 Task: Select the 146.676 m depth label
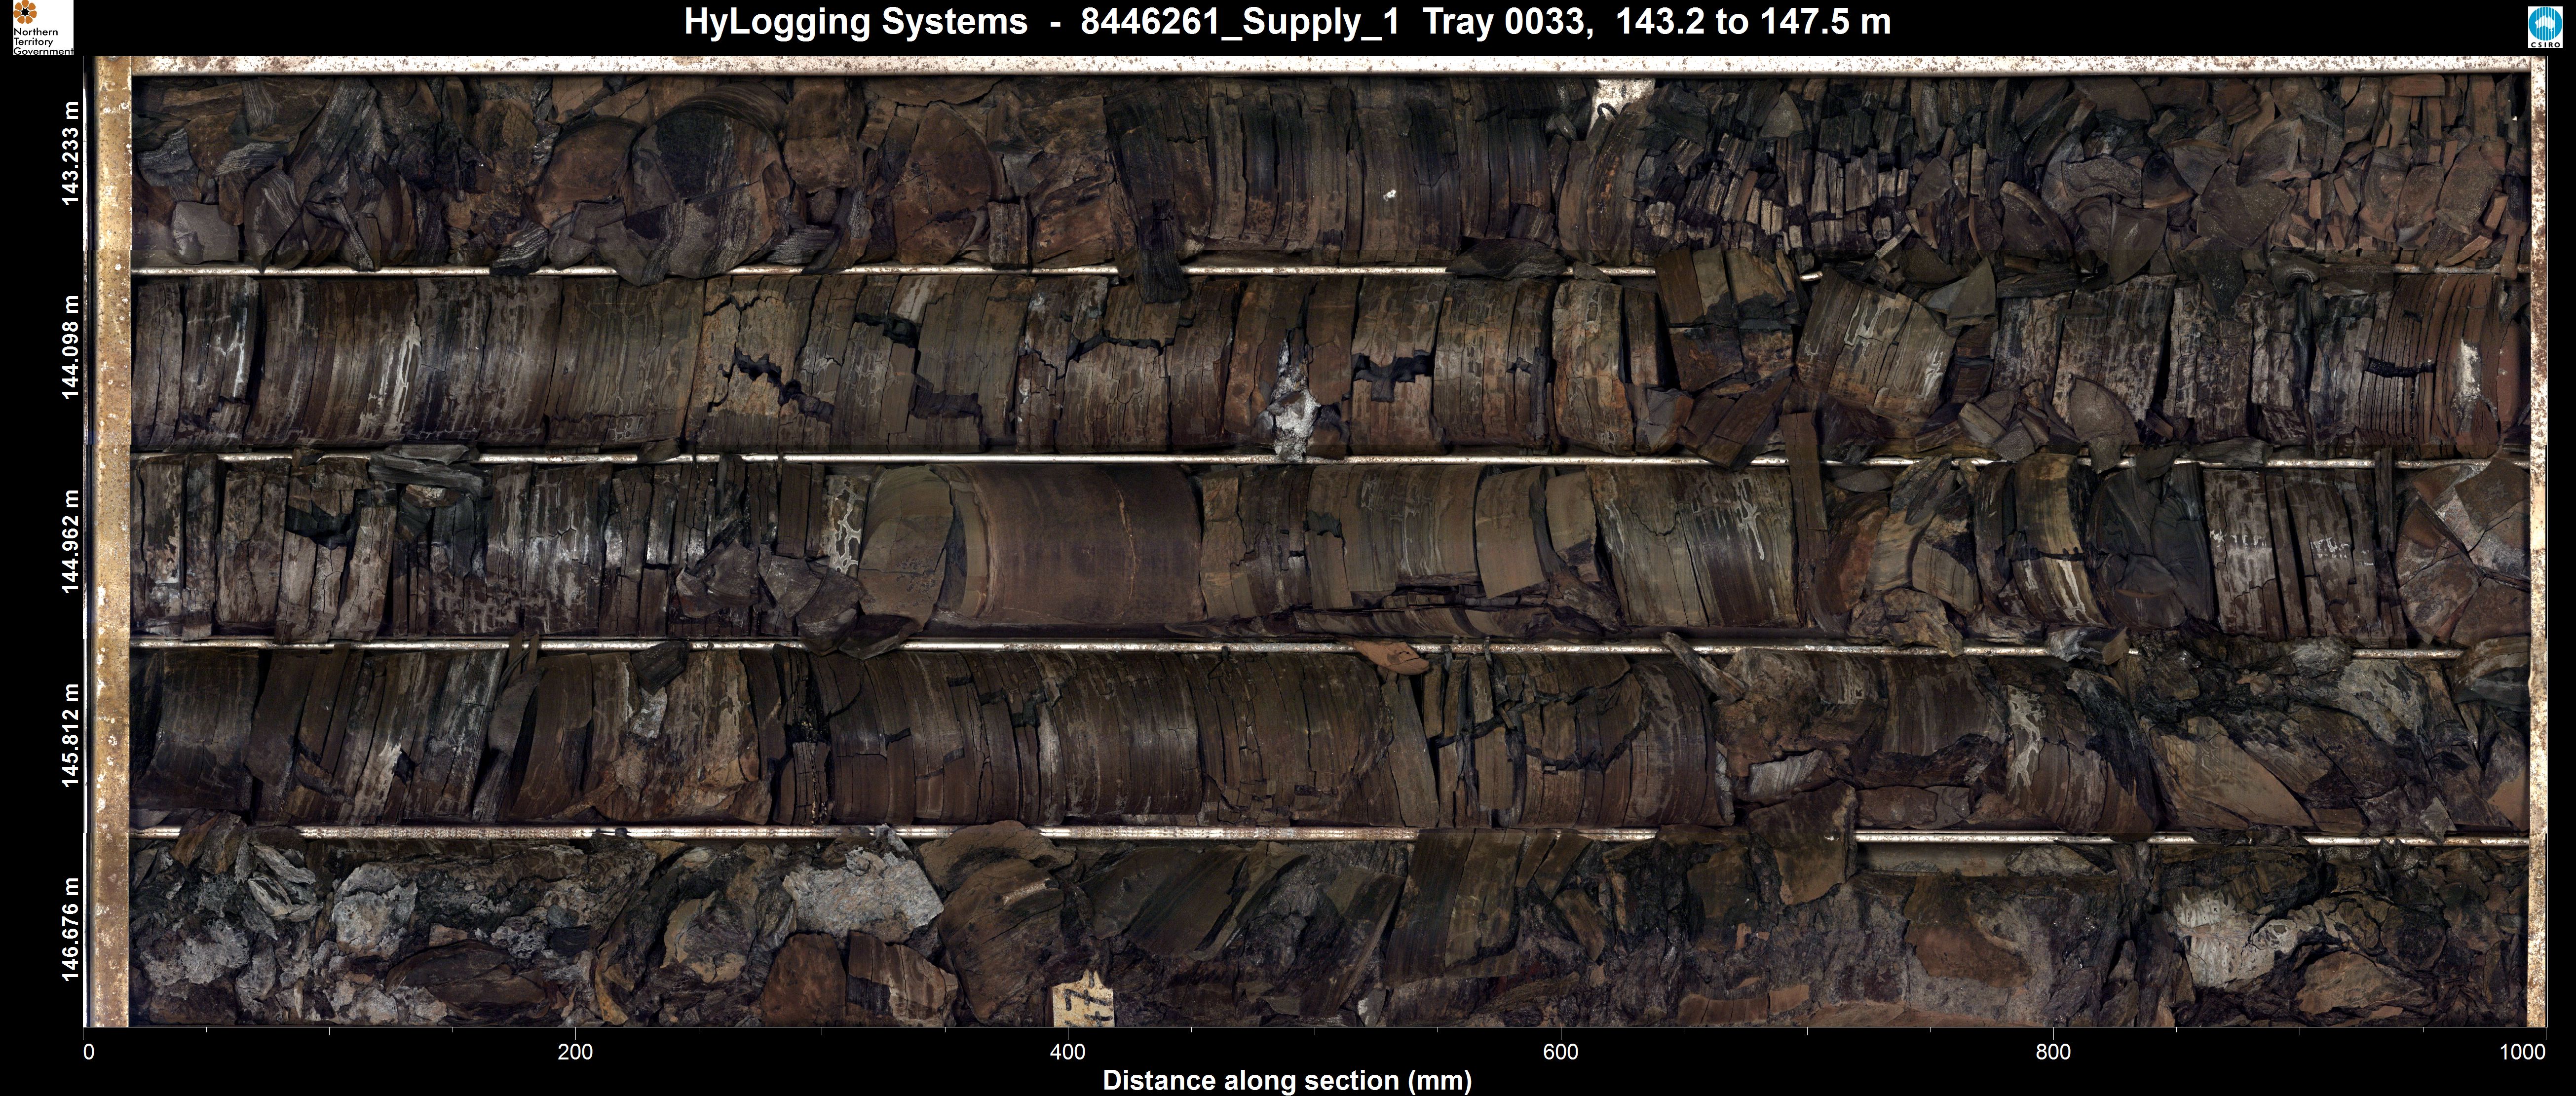click(x=71, y=929)
